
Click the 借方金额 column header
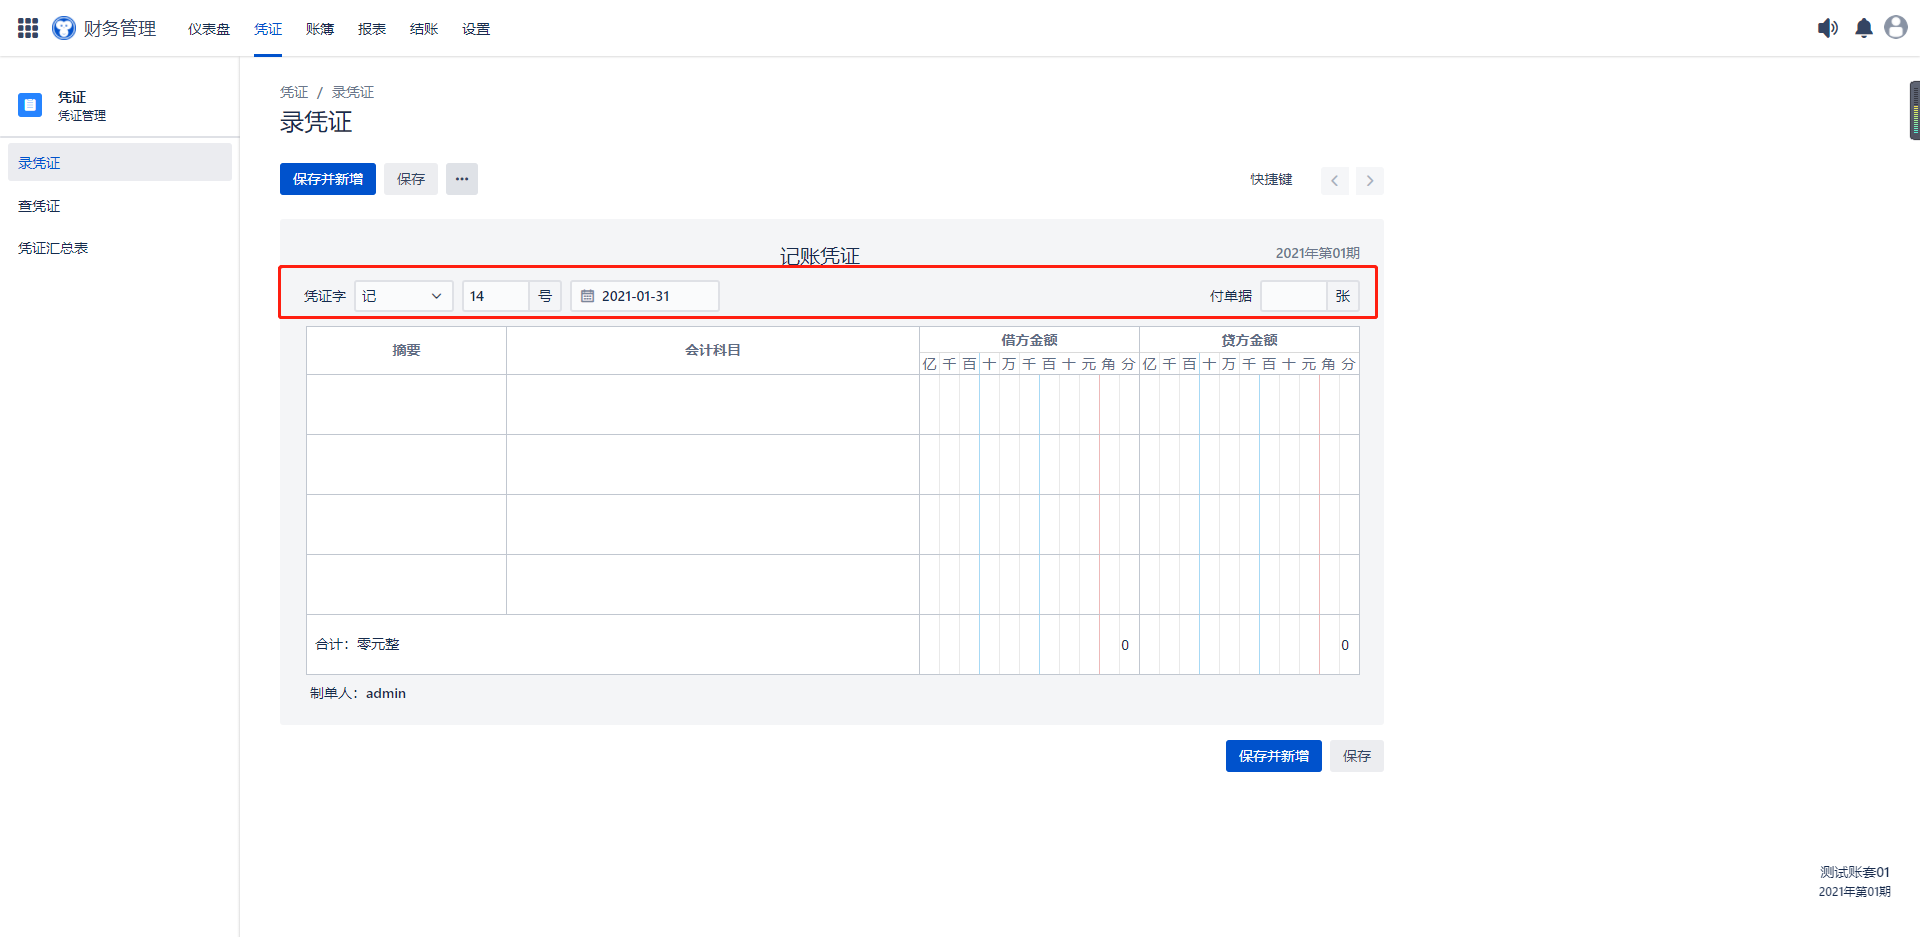pyautogui.click(x=1029, y=340)
